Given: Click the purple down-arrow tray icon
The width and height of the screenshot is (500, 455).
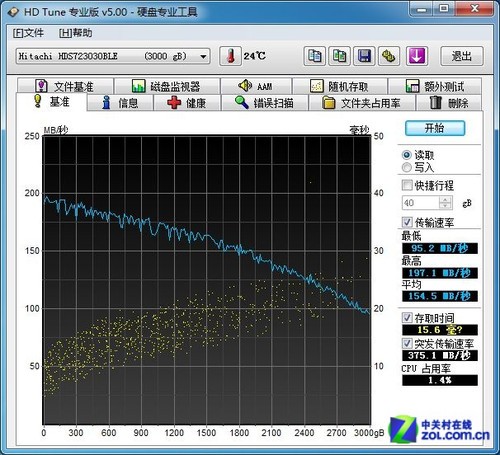Looking at the screenshot, I should (x=417, y=56).
